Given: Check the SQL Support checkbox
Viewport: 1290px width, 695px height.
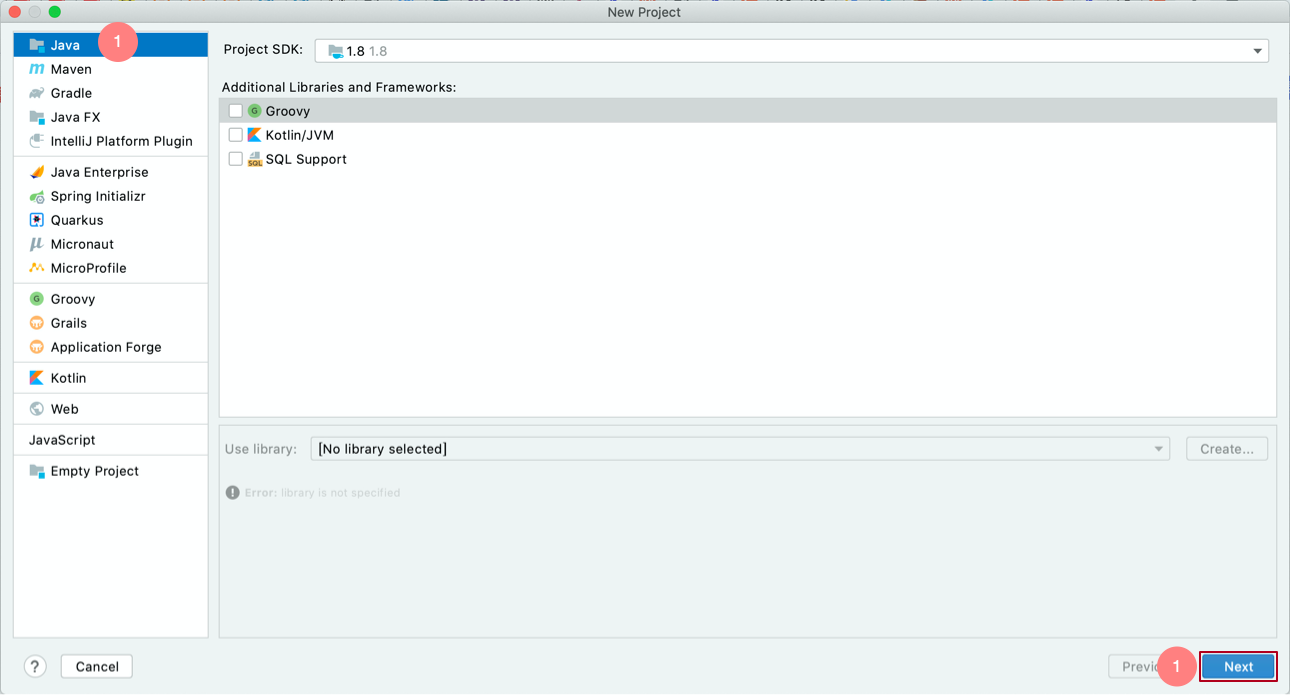Looking at the screenshot, I should tap(236, 159).
